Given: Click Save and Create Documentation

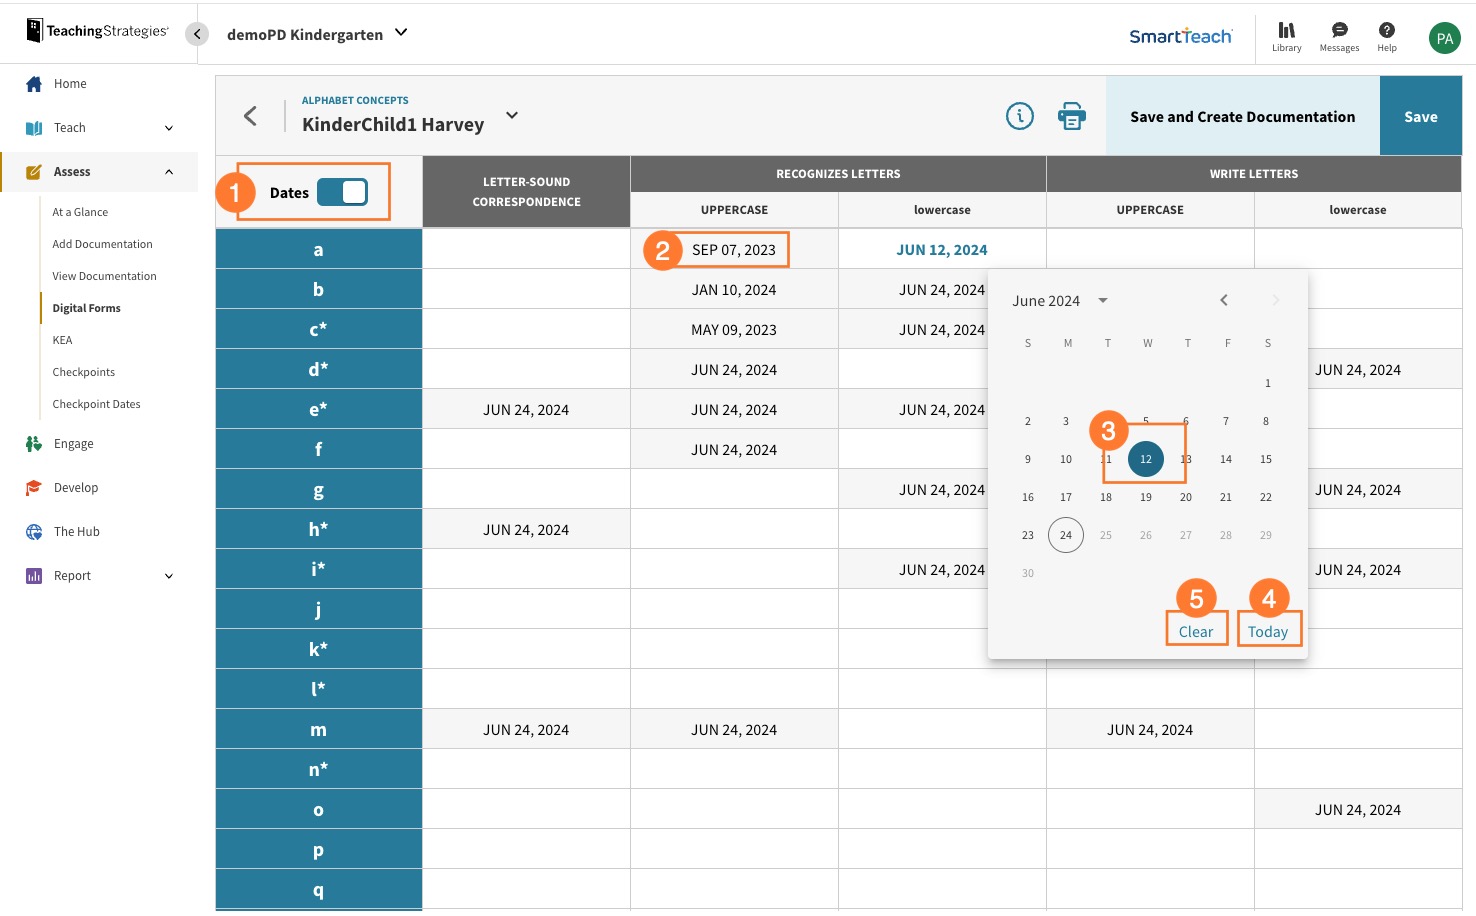Looking at the screenshot, I should coord(1242,117).
